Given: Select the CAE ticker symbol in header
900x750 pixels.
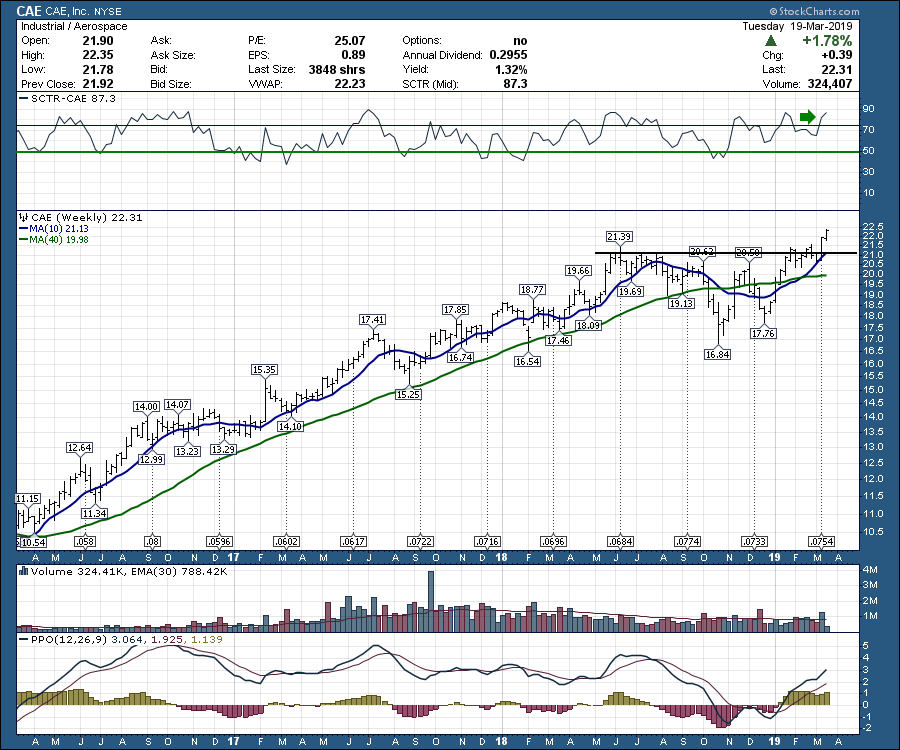Looking at the screenshot, I should pyautogui.click(x=29, y=11).
